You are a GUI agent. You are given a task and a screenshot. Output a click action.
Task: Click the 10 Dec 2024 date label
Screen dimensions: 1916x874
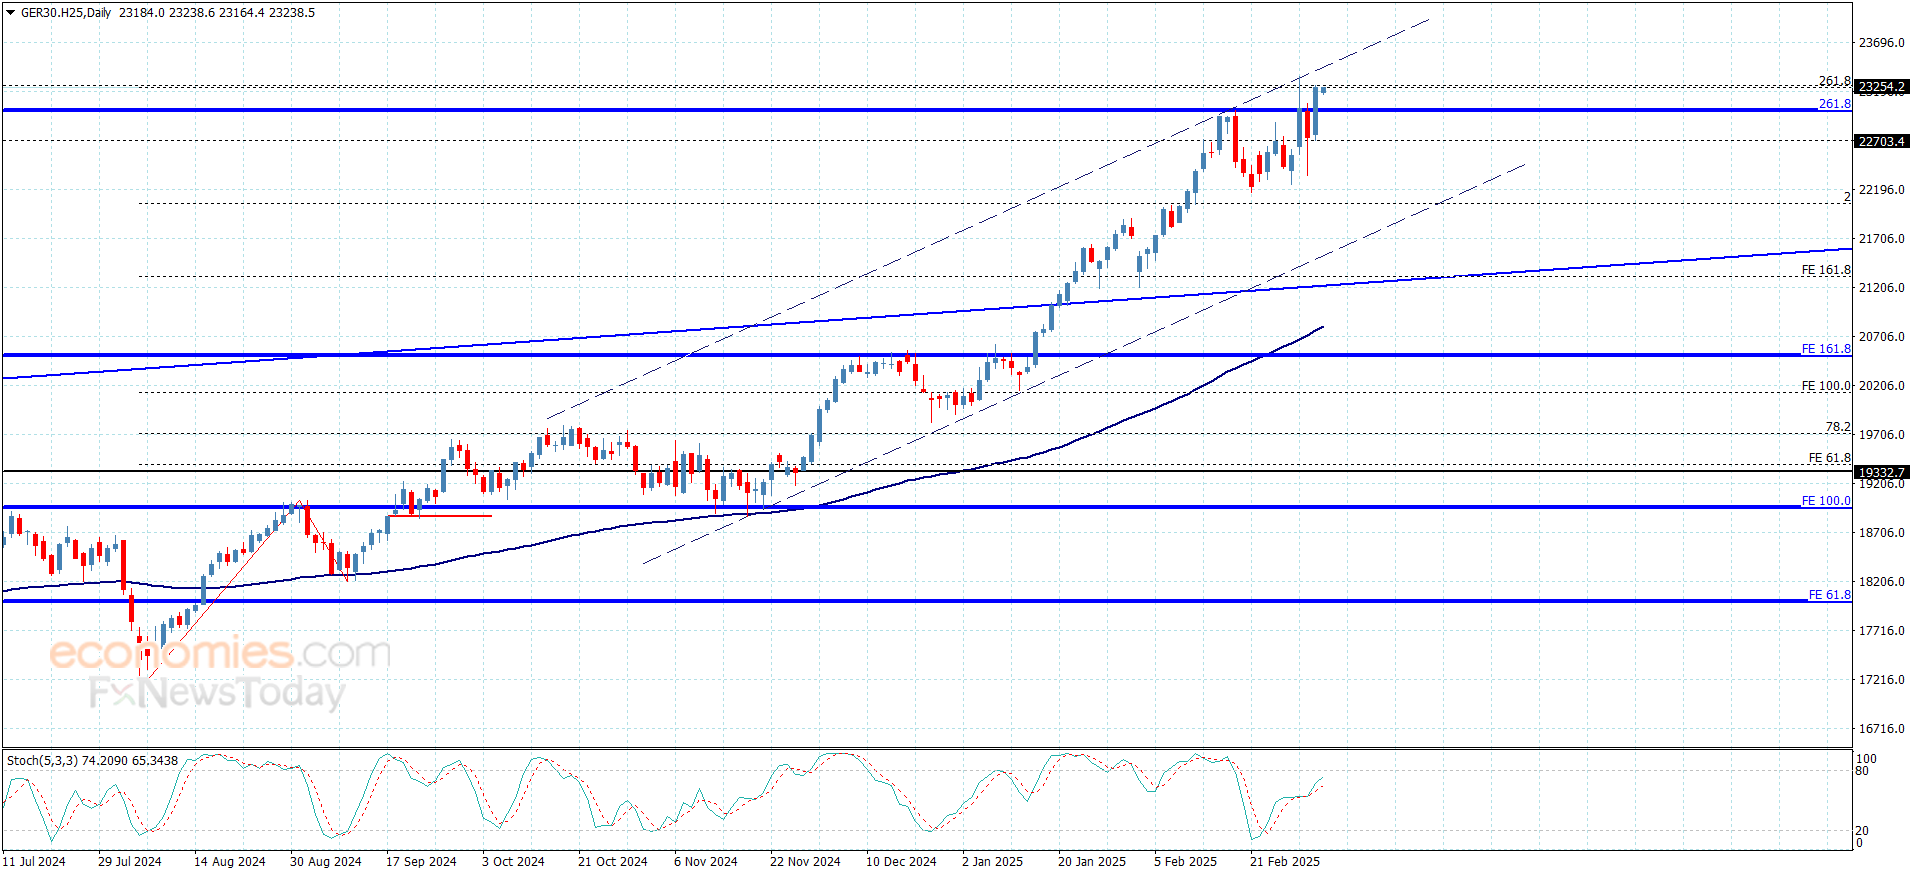(901, 862)
